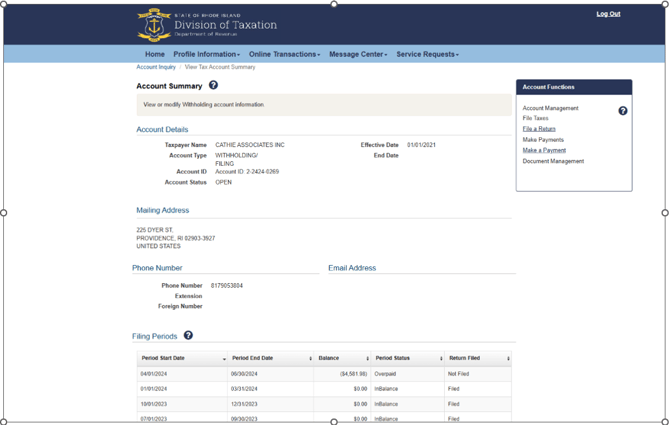The height and width of the screenshot is (425, 670).
Task: Sort the Return Filed column arrows
Action: tap(508, 359)
